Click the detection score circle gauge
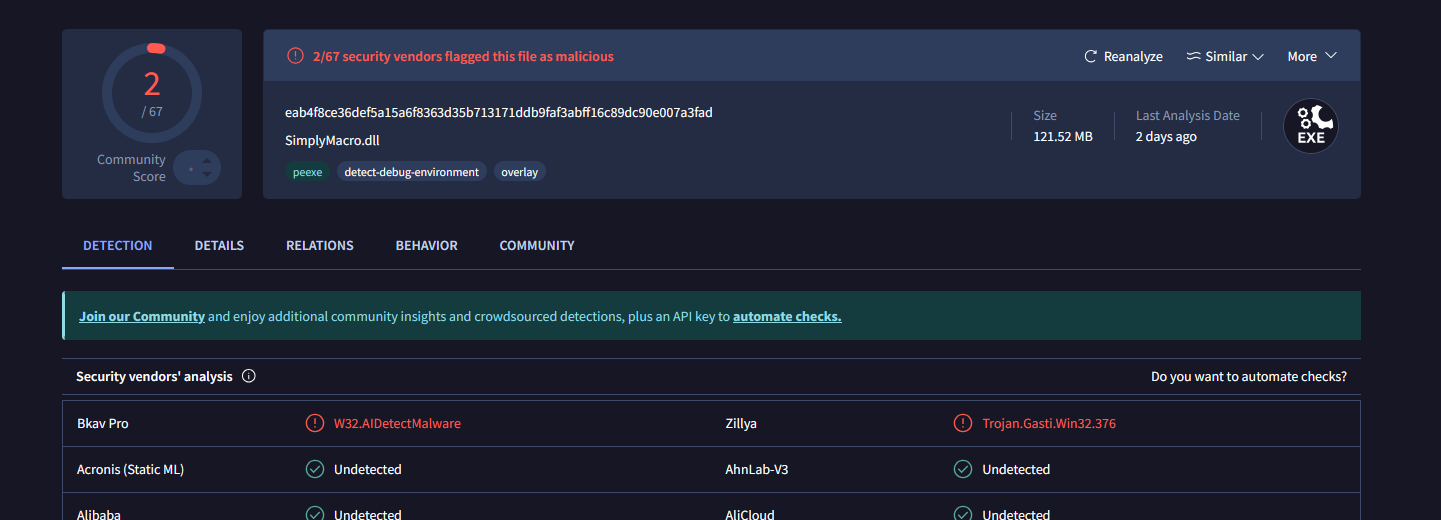The image size is (1441, 520). 152,93
